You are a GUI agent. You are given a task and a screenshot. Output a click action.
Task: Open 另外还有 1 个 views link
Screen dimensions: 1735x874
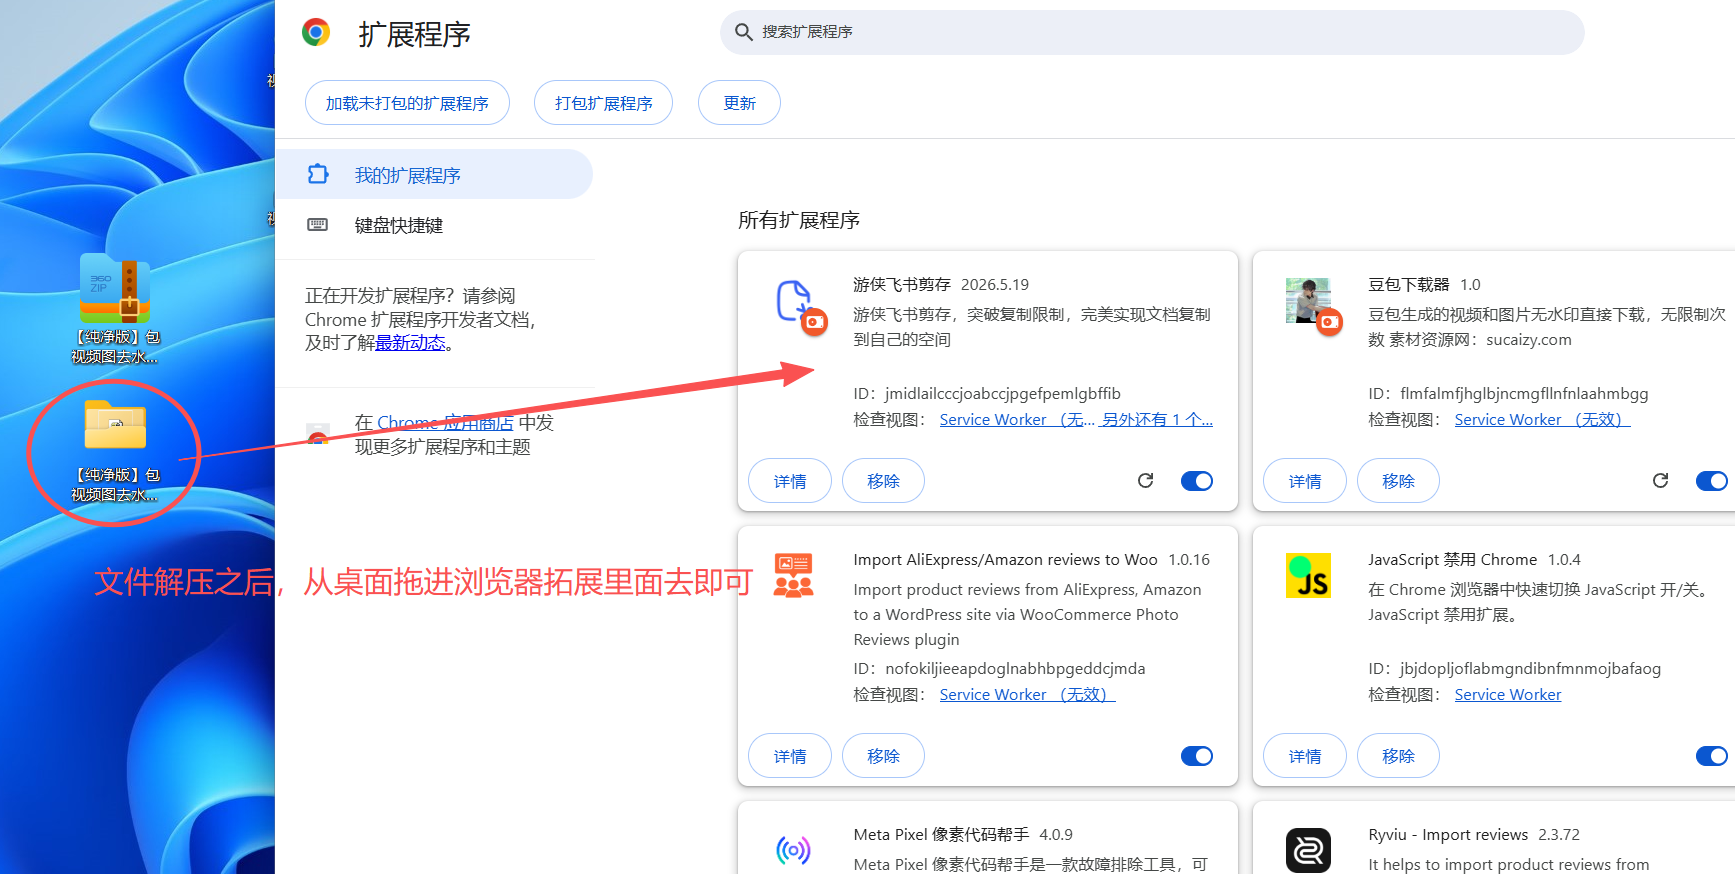[1157, 420]
